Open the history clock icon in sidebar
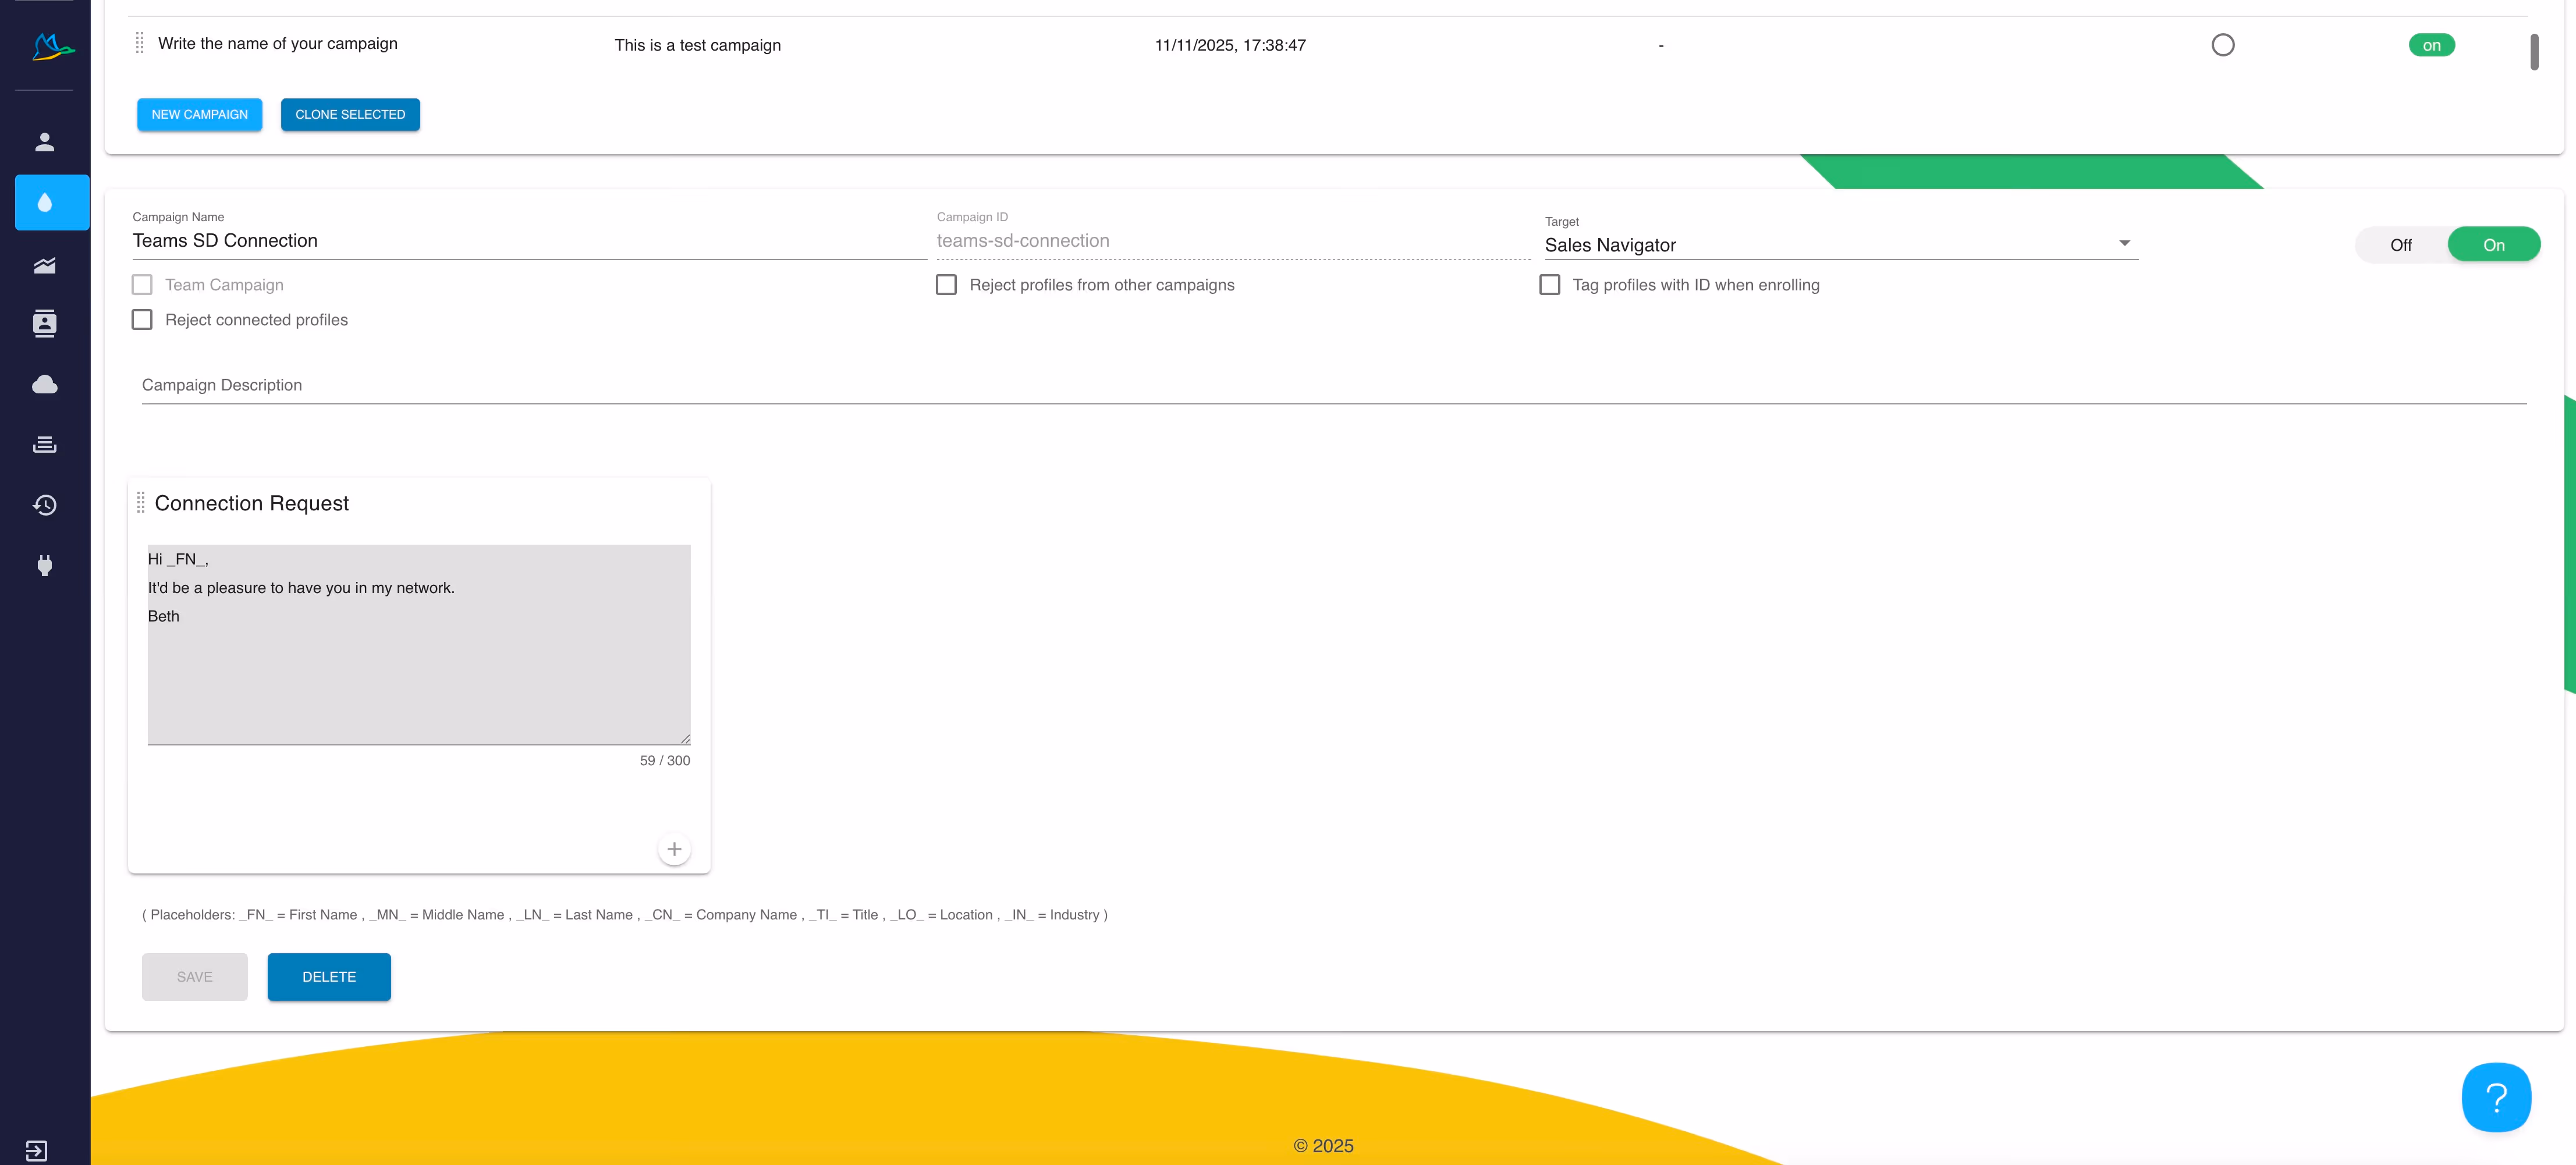The height and width of the screenshot is (1165, 2576). pyautogui.click(x=44, y=505)
